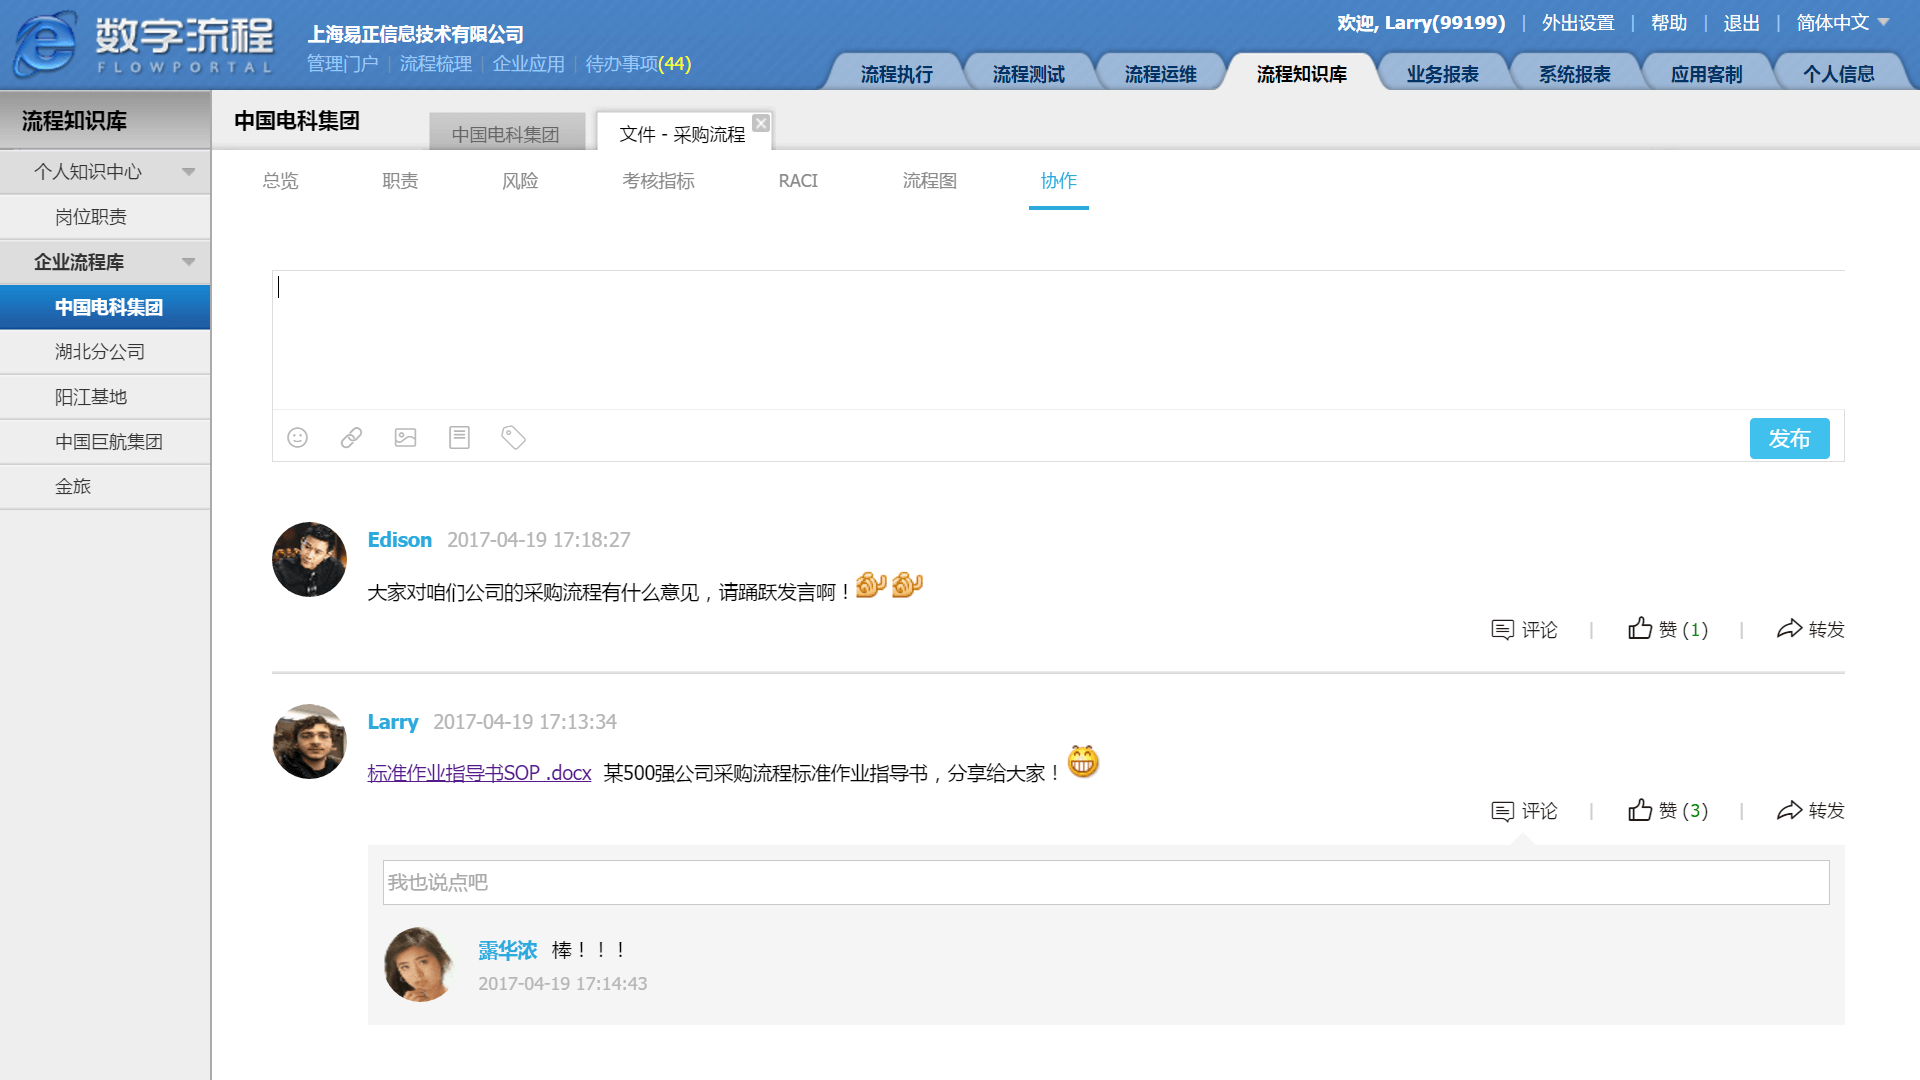
Task: Collapse the 企业流程库 section
Action: pos(188,262)
